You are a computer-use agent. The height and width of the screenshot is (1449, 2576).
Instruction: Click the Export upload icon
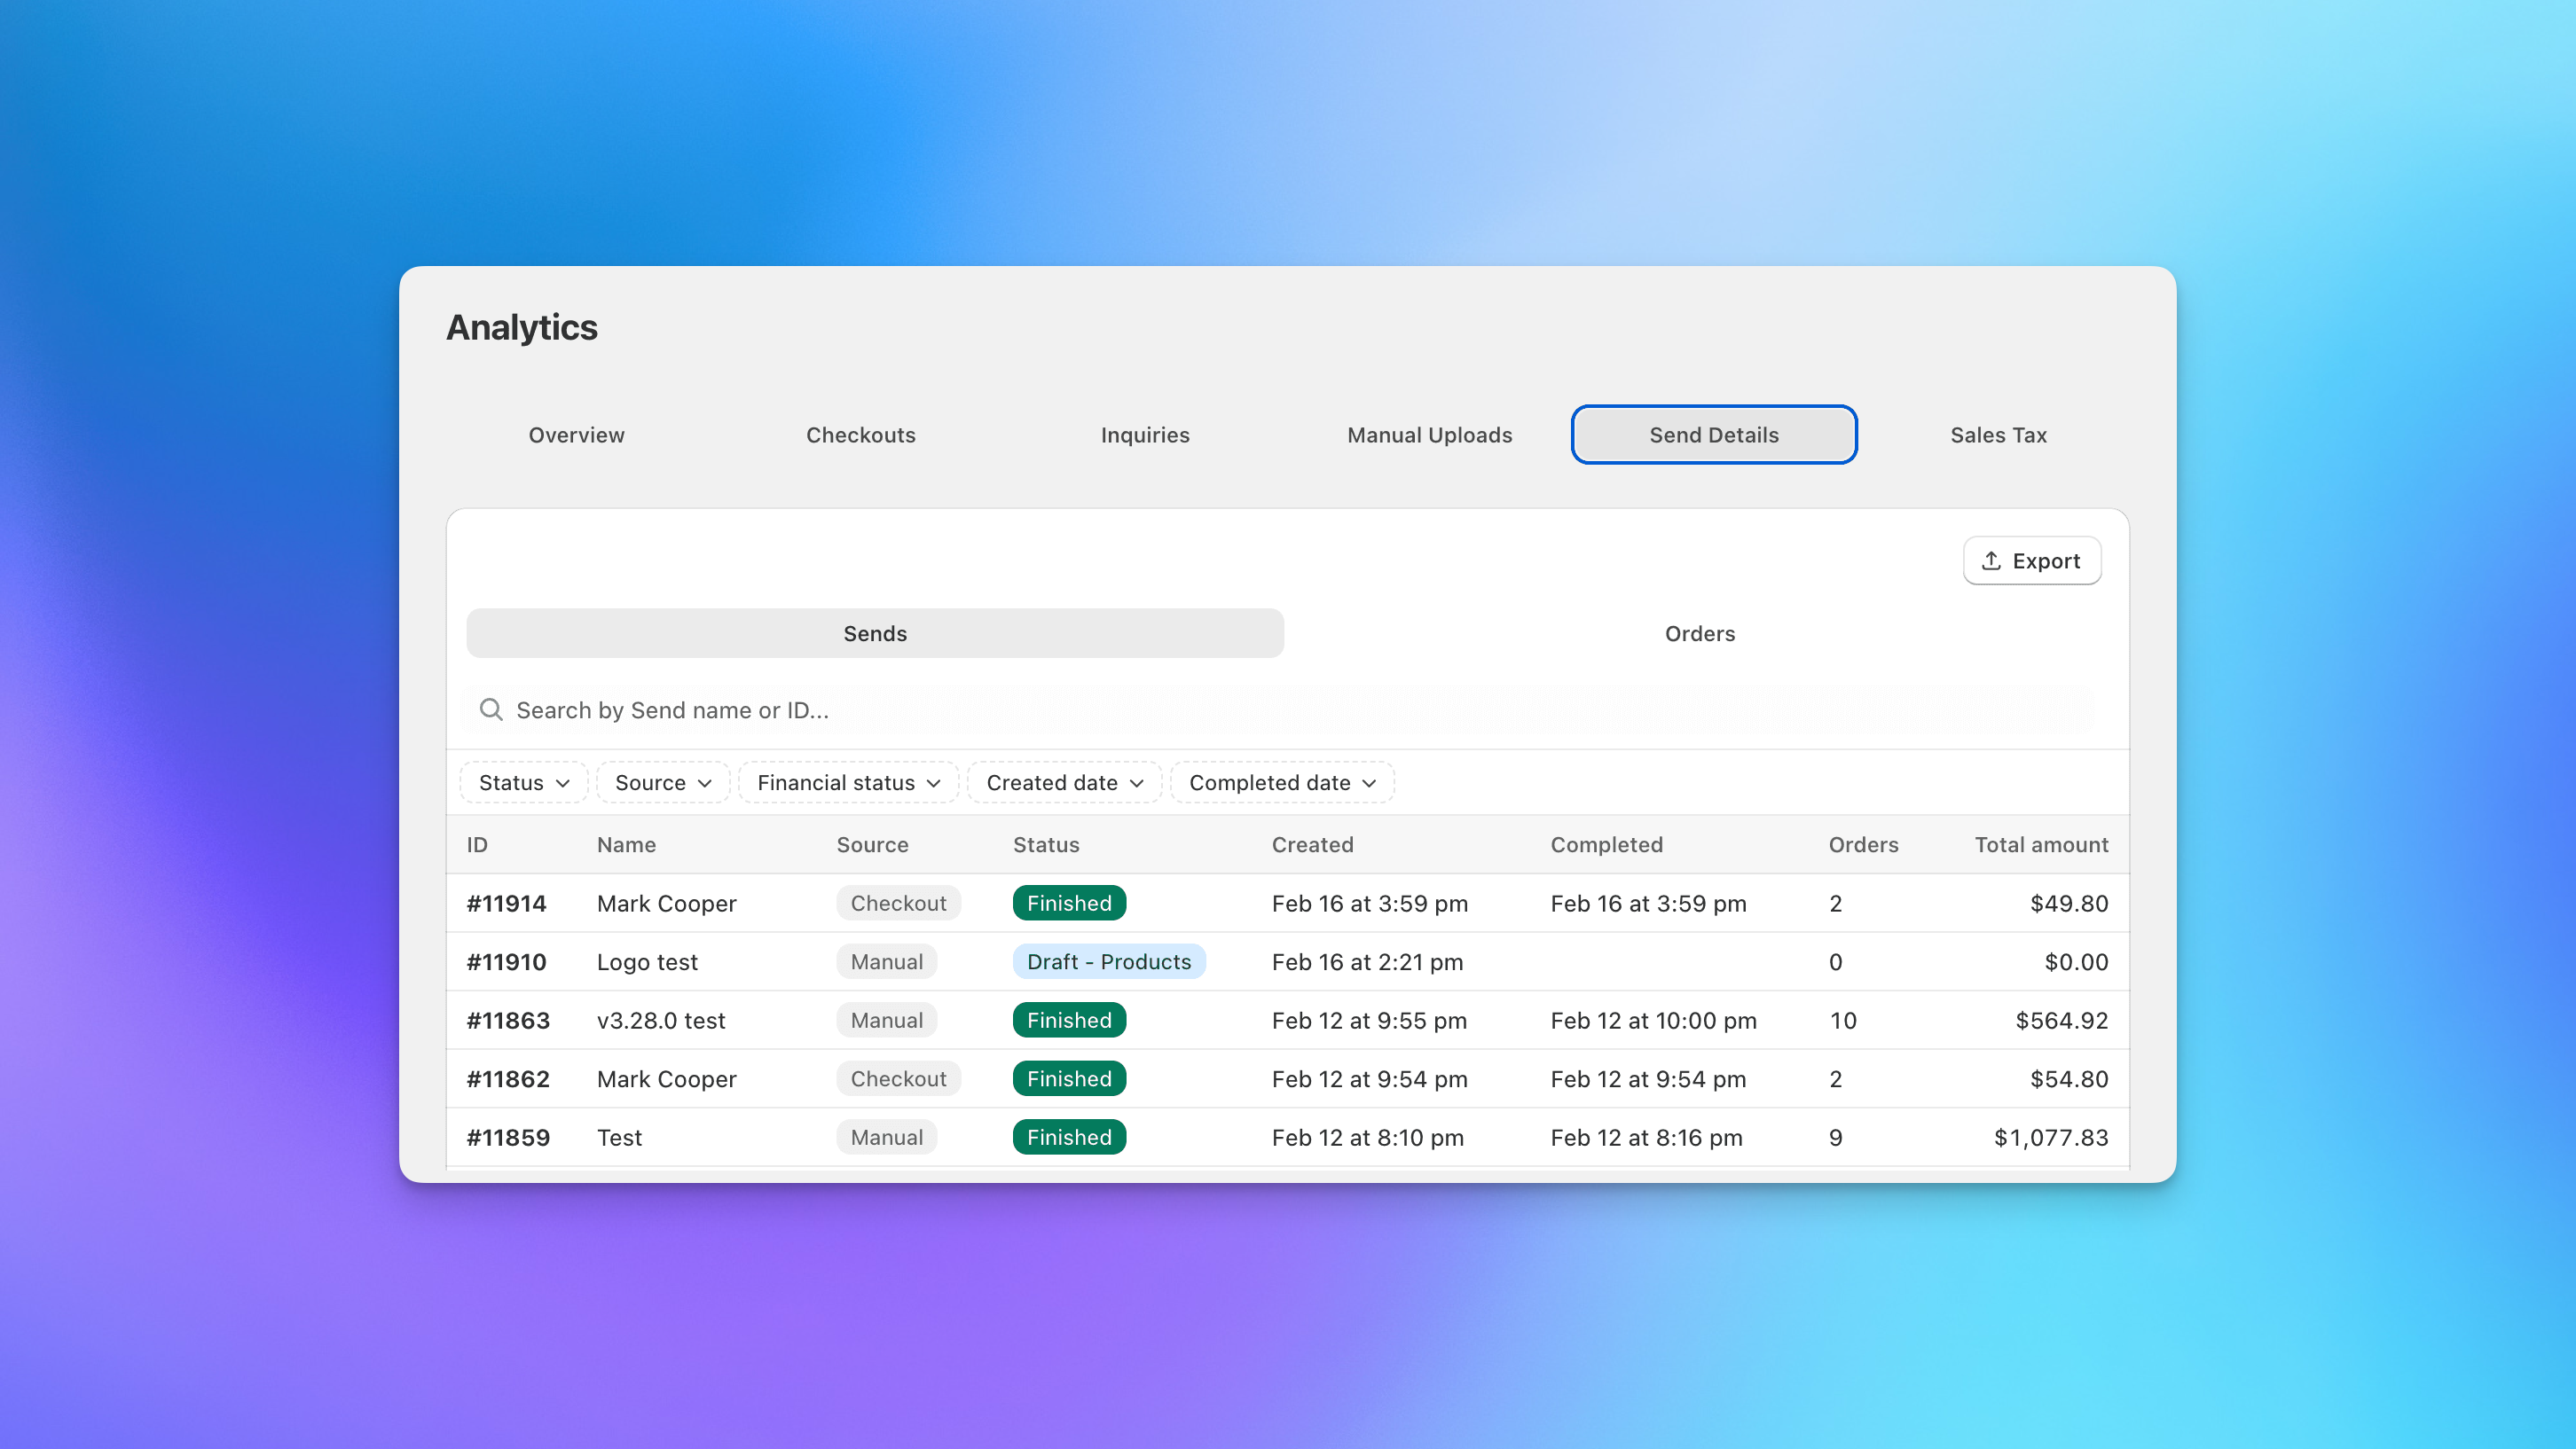[1991, 561]
